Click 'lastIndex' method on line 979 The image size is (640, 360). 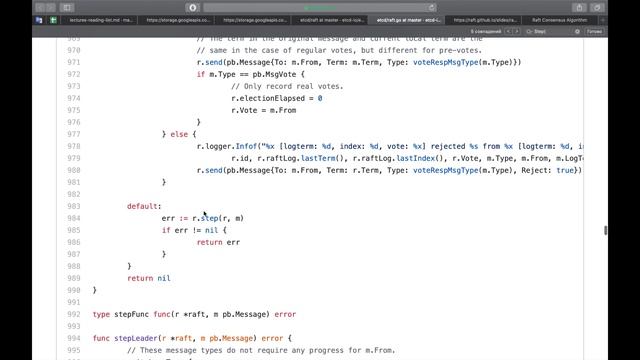416,158
